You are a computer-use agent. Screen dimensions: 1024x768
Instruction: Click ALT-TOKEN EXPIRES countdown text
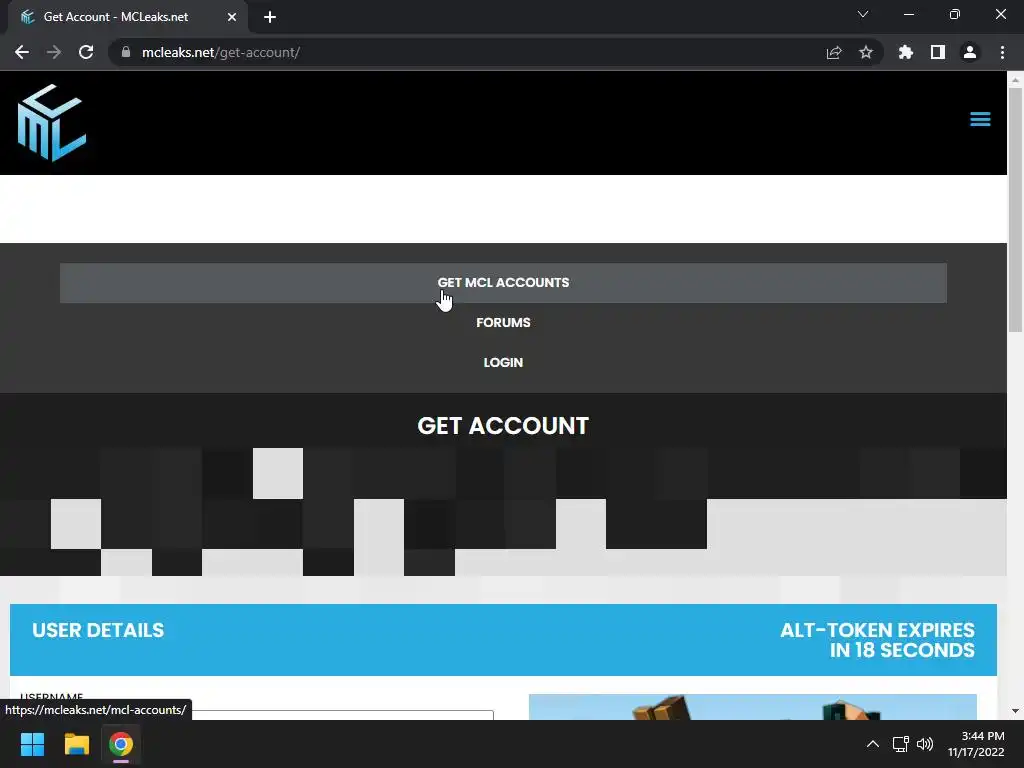tap(877, 640)
